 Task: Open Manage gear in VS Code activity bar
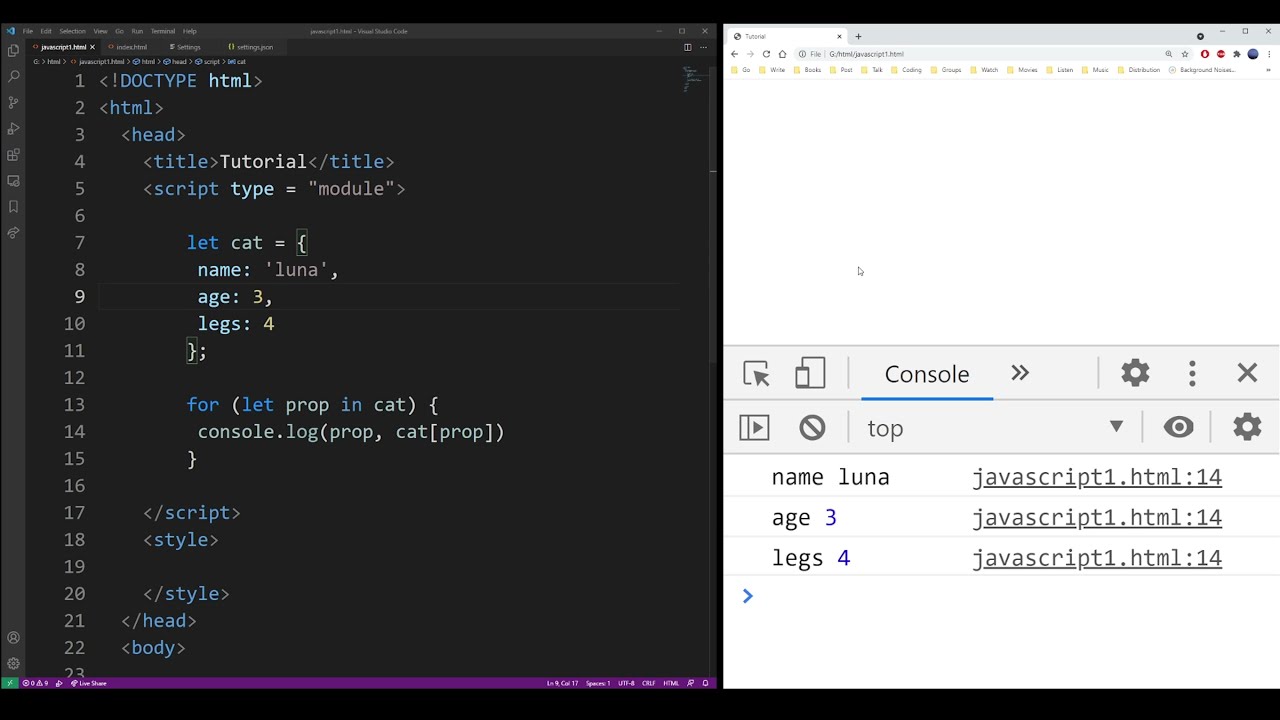coord(13,663)
